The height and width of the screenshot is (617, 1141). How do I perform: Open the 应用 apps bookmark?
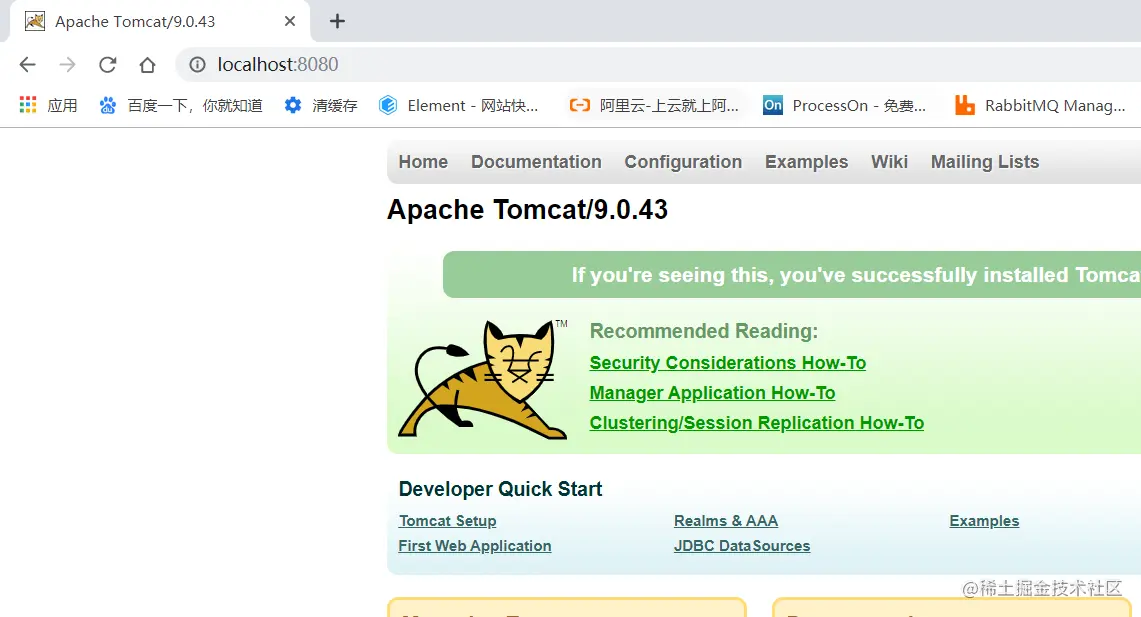pyautogui.click(x=48, y=106)
